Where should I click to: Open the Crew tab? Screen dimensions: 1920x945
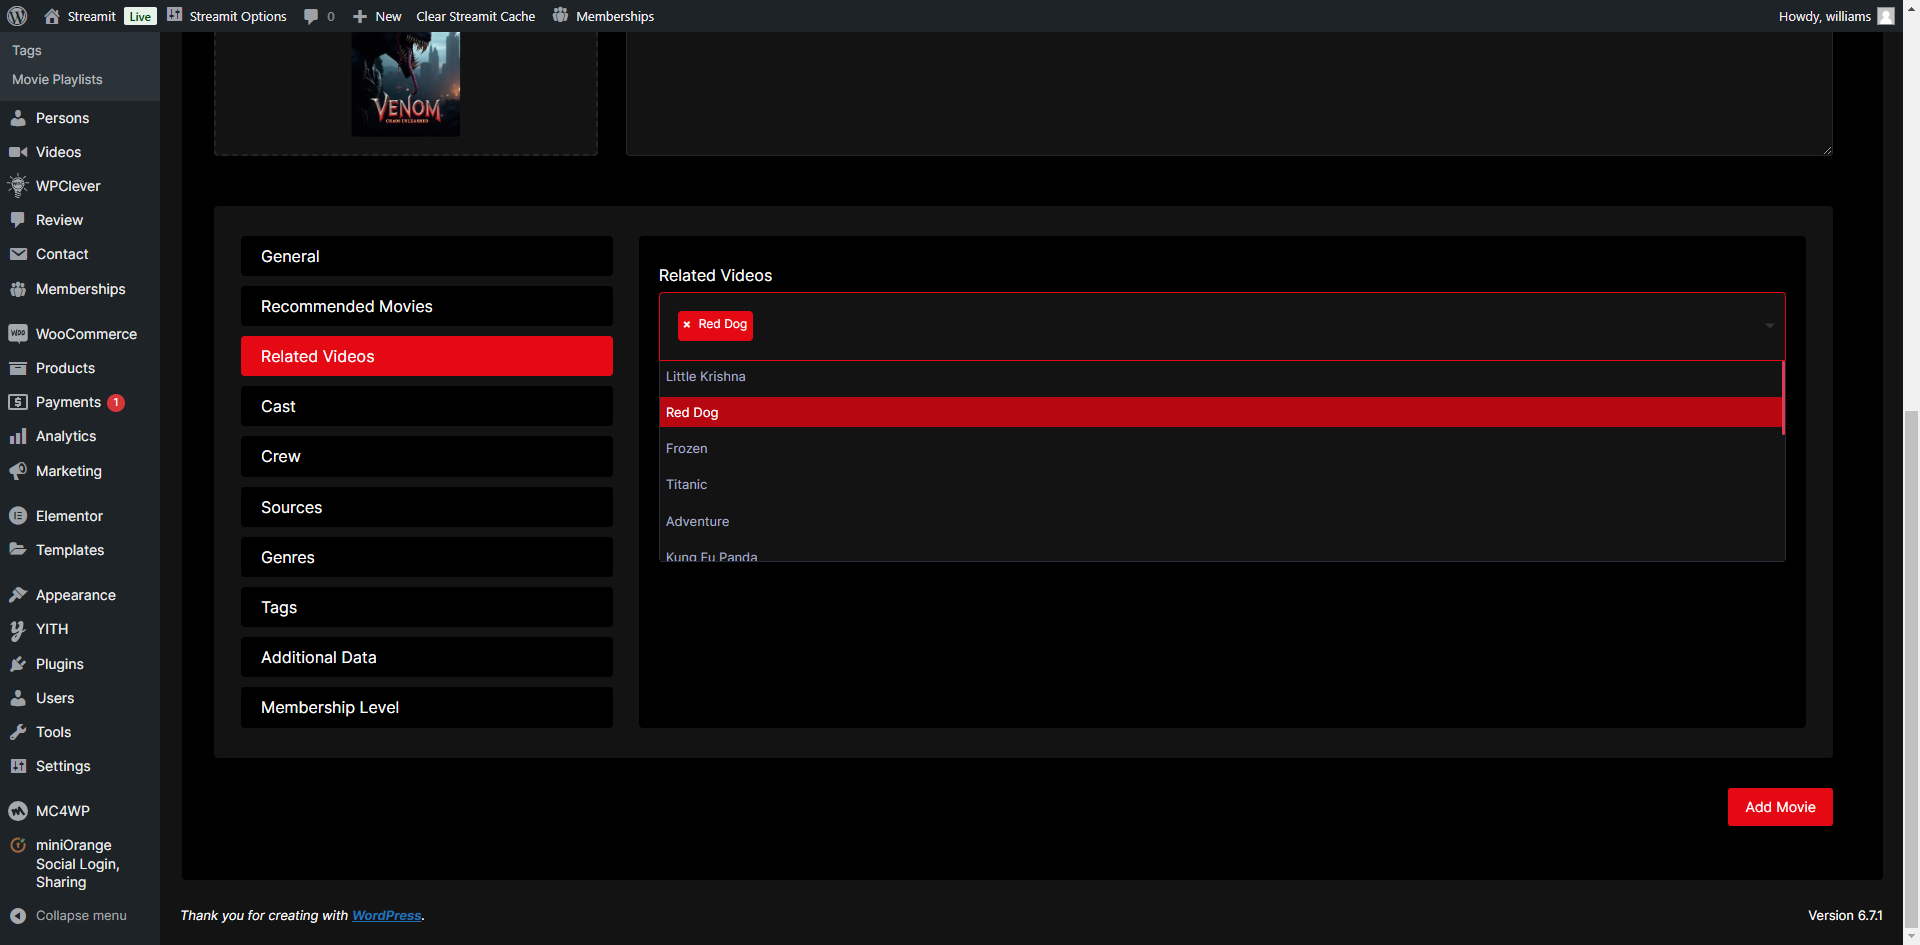pos(427,456)
